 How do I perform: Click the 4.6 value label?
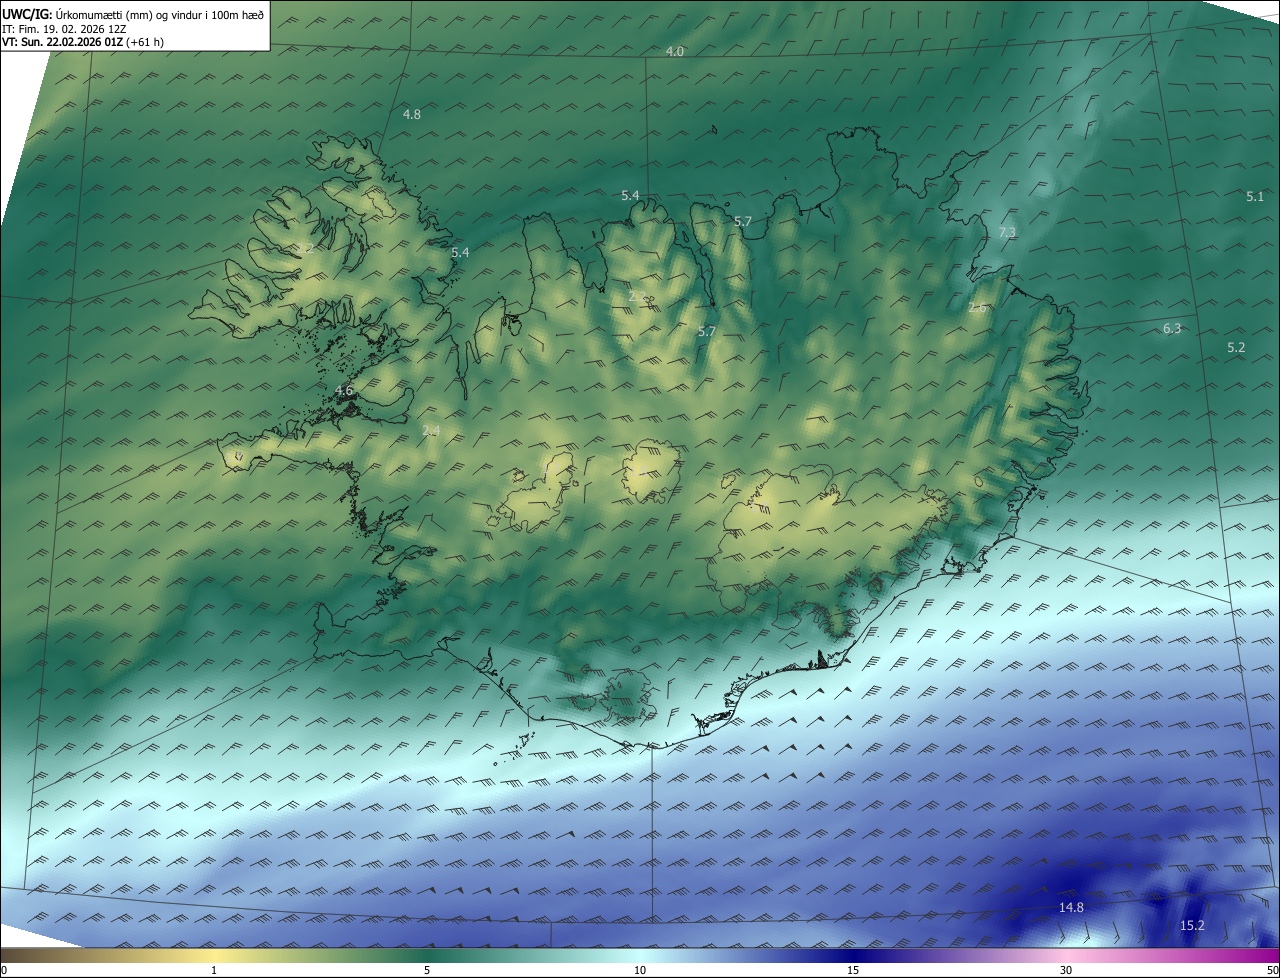pos(344,390)
